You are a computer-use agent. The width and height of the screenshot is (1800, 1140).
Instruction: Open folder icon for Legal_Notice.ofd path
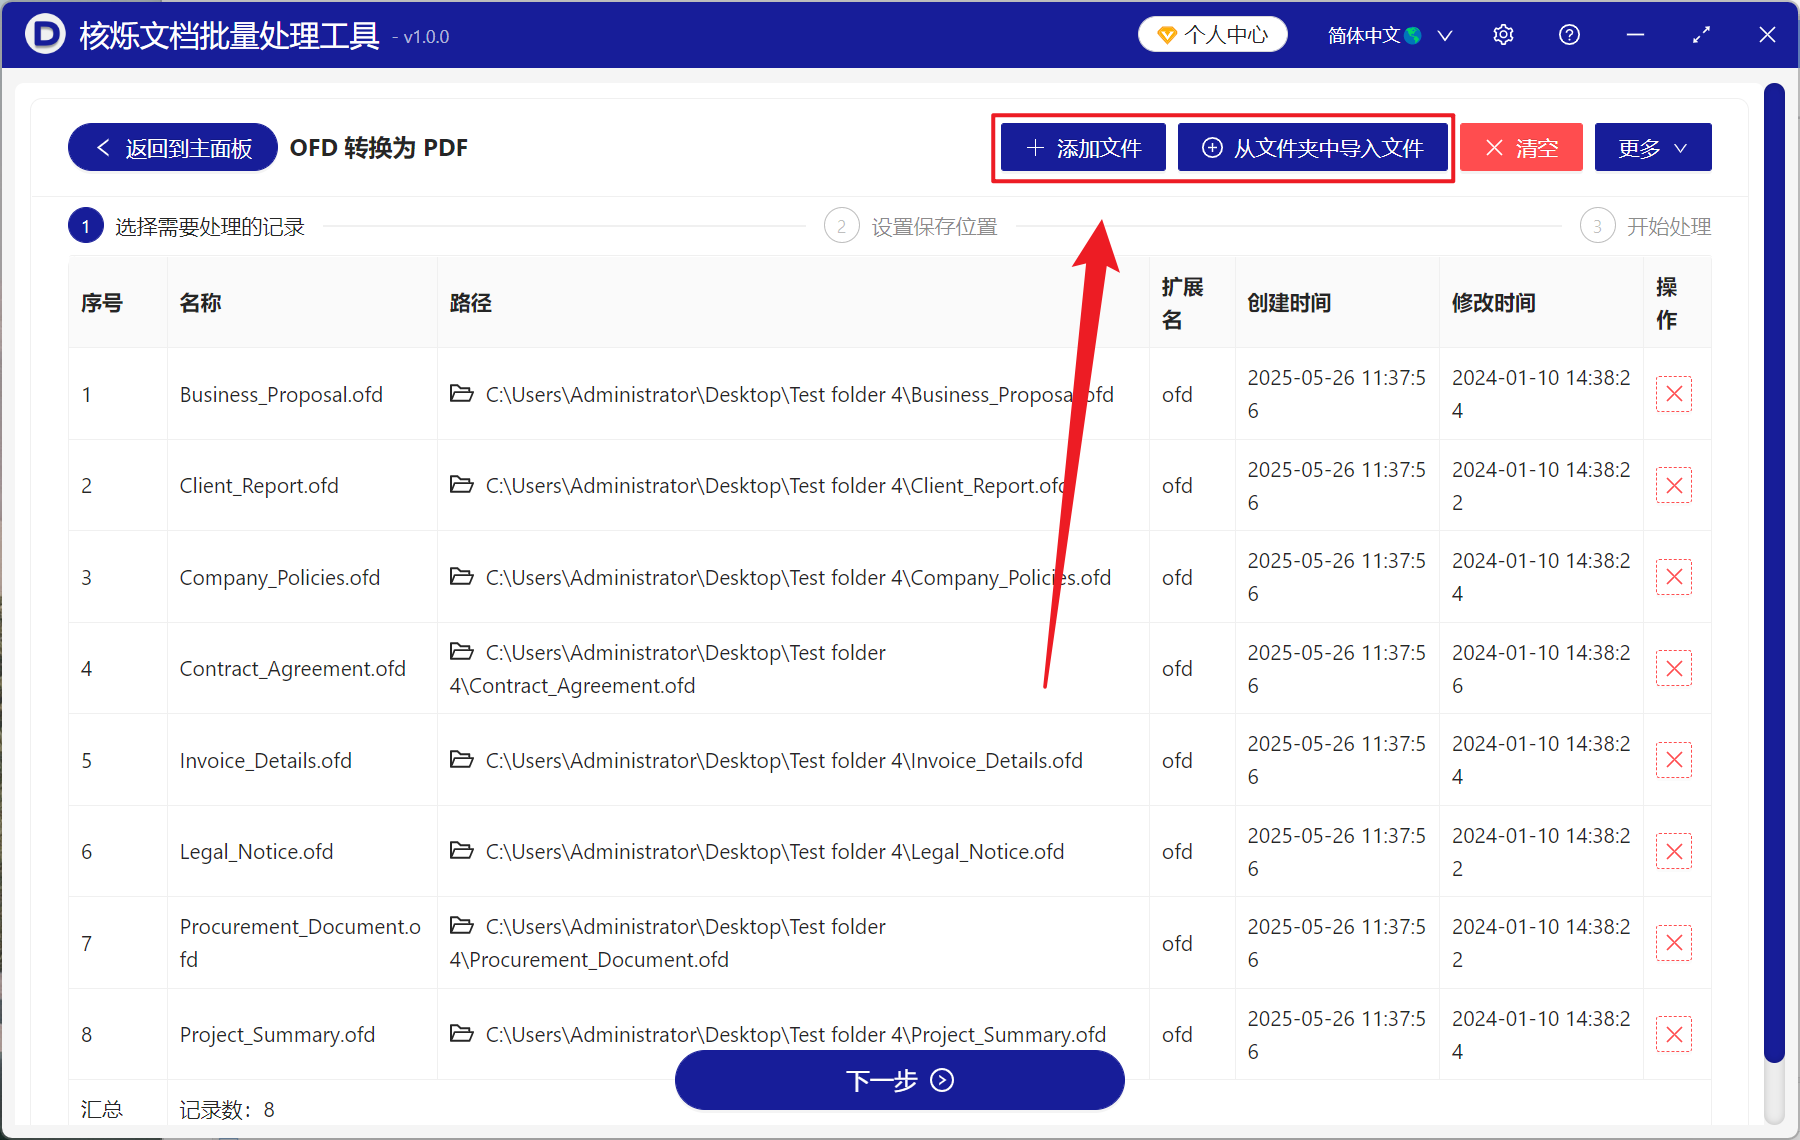[x=461, y=850]
